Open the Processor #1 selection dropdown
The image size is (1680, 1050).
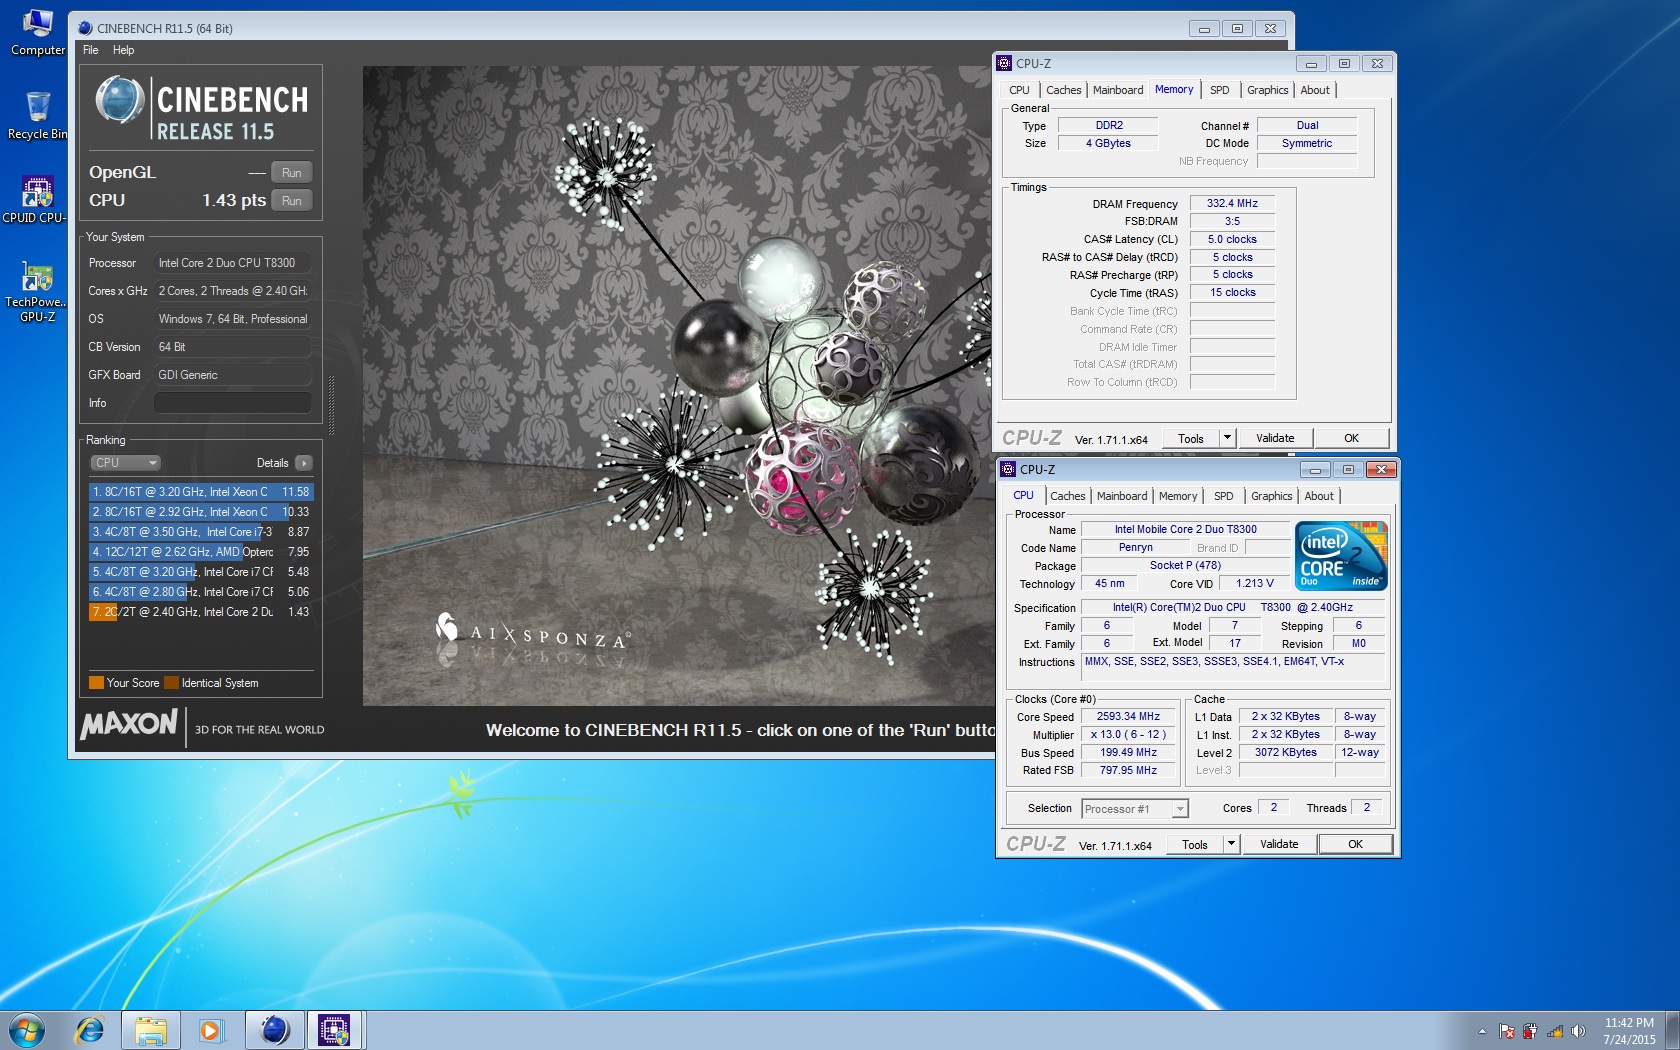[x=1134, y=809]
